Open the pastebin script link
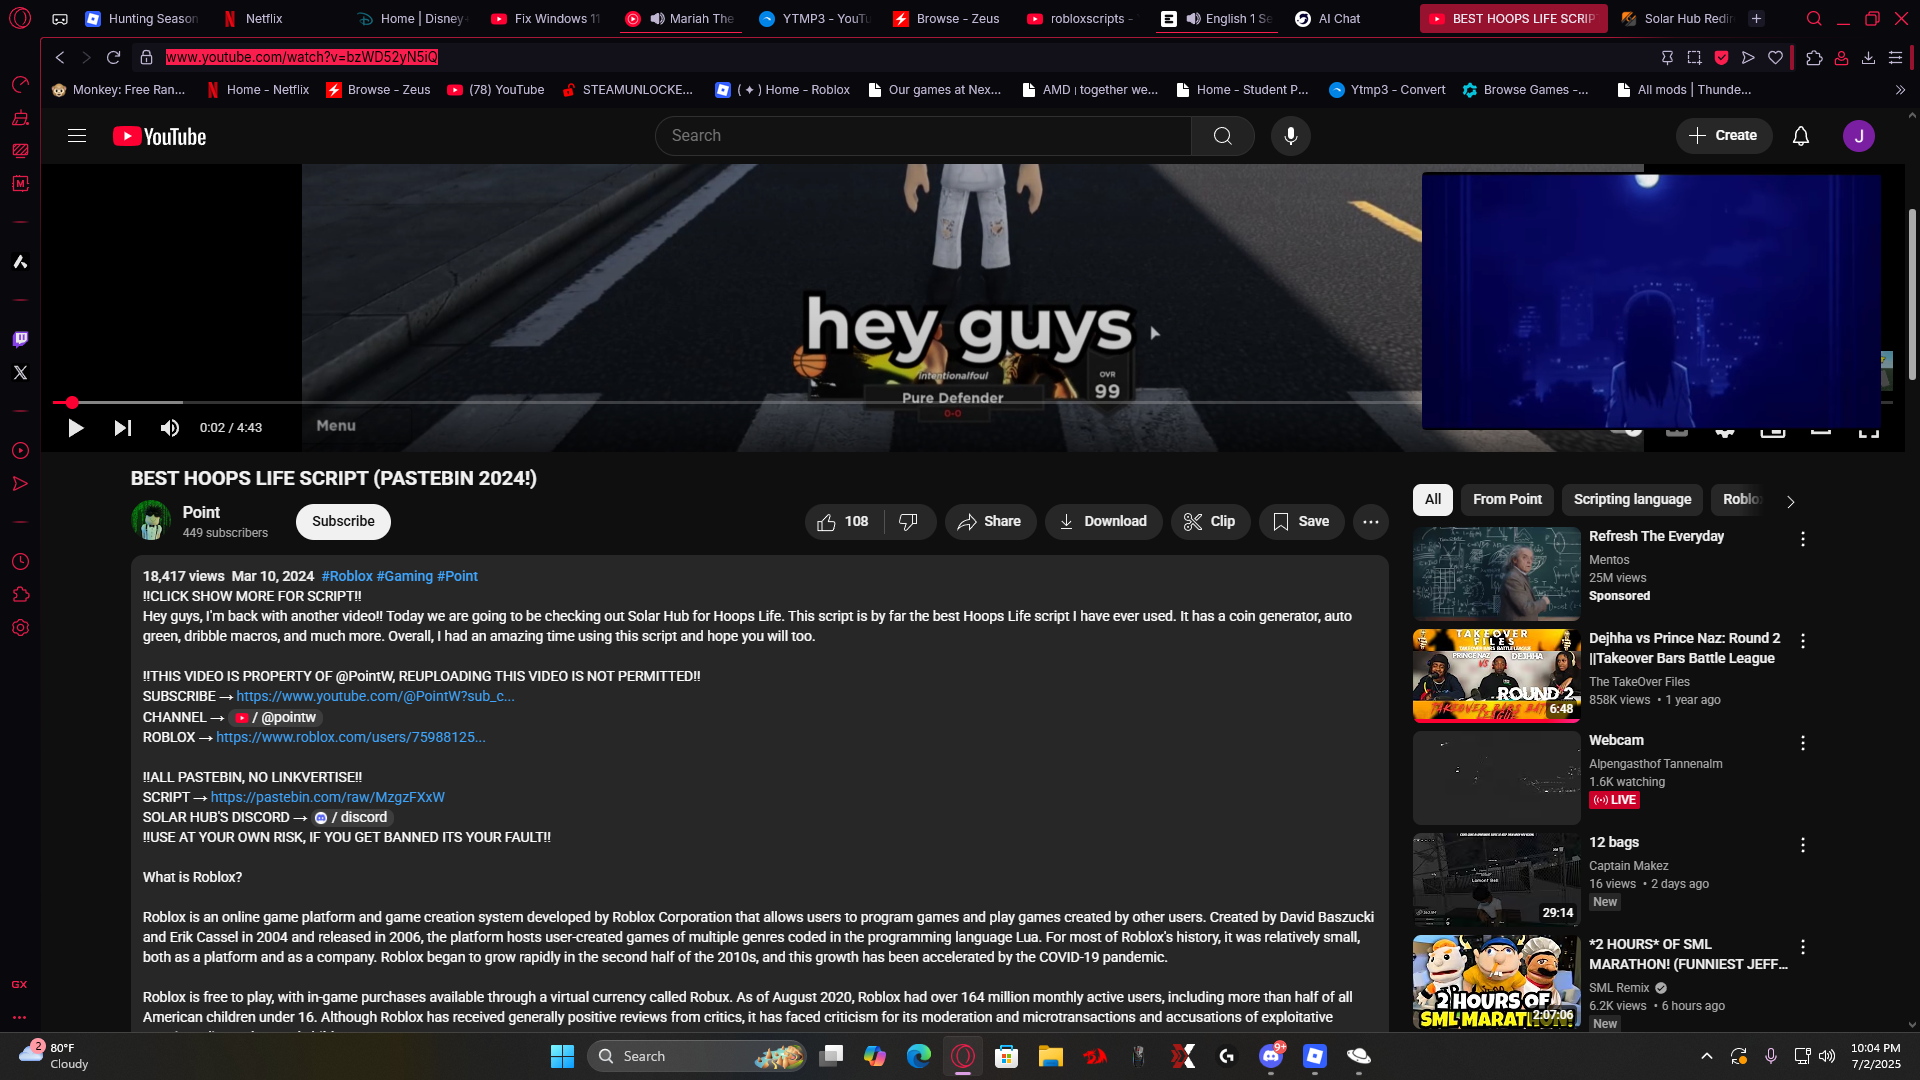This screenshot has width=1920, height=1080. (x=328, y=797)
